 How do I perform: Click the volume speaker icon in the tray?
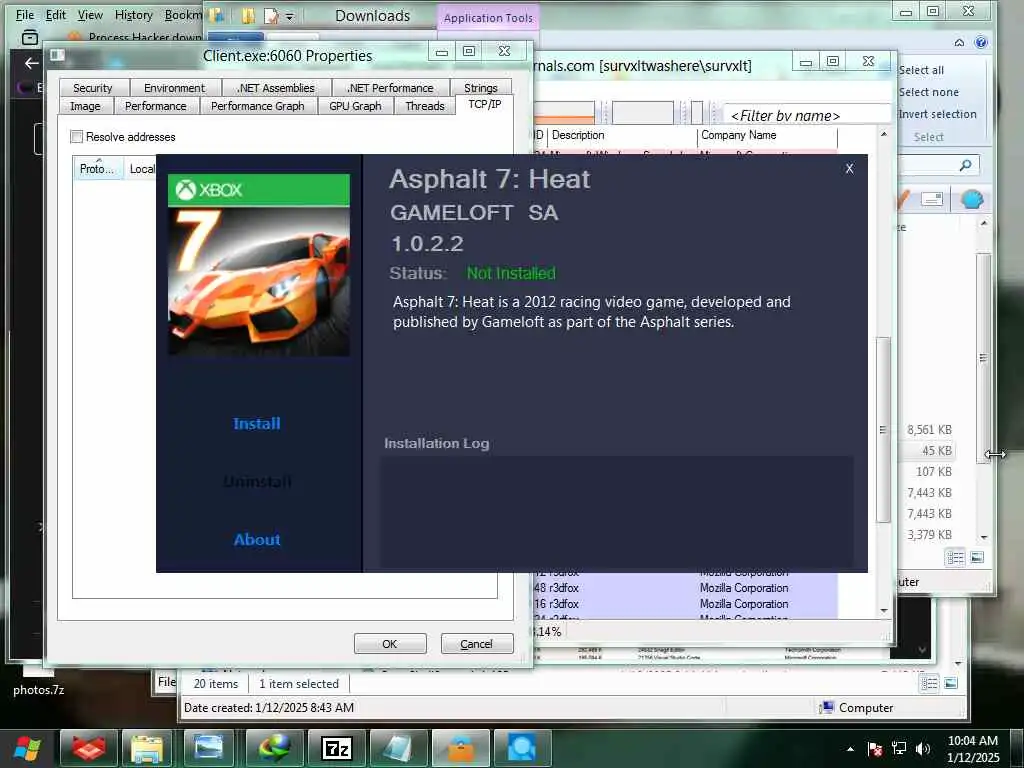(x=923, y=749)
